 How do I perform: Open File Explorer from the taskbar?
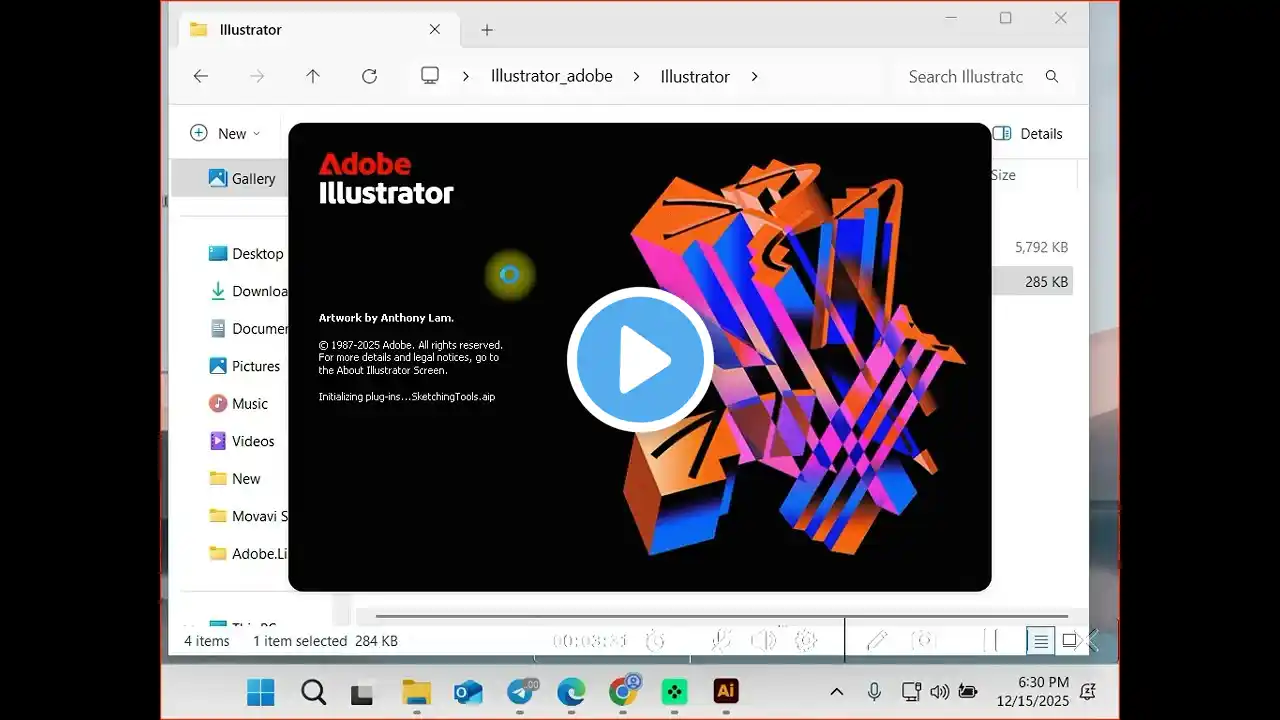(416, 691)
